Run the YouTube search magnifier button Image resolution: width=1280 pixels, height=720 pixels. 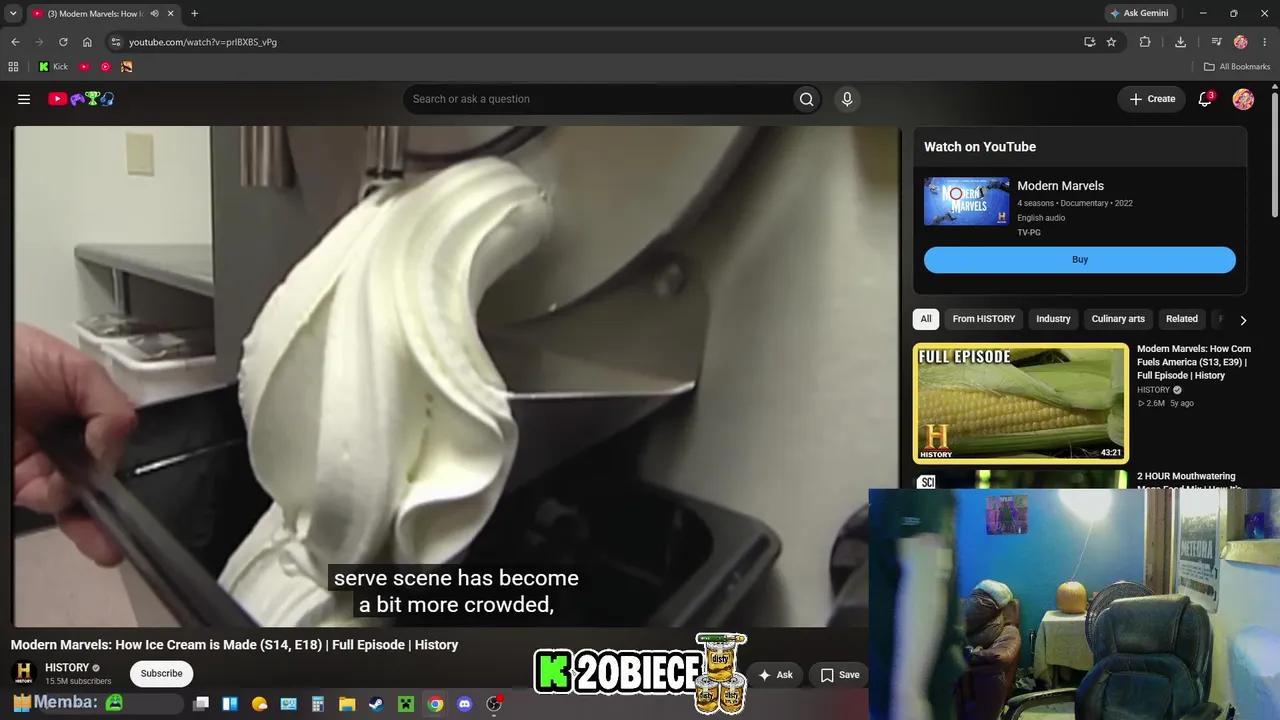(806, 99)
